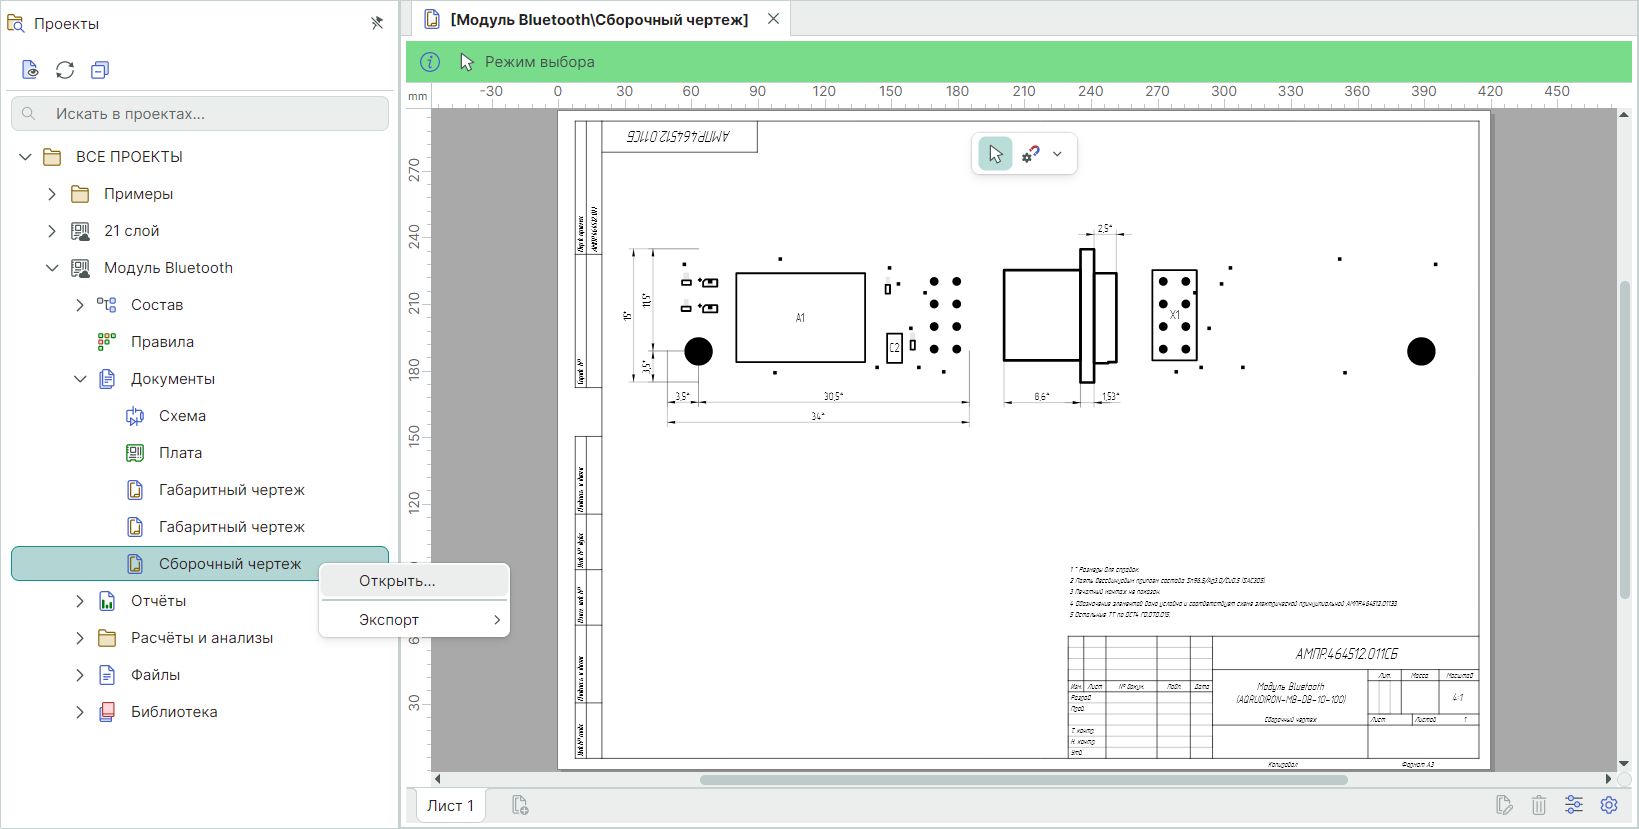Add a new sheet
The width and height of the screenshot is (1639, 829).
(520, 805)
